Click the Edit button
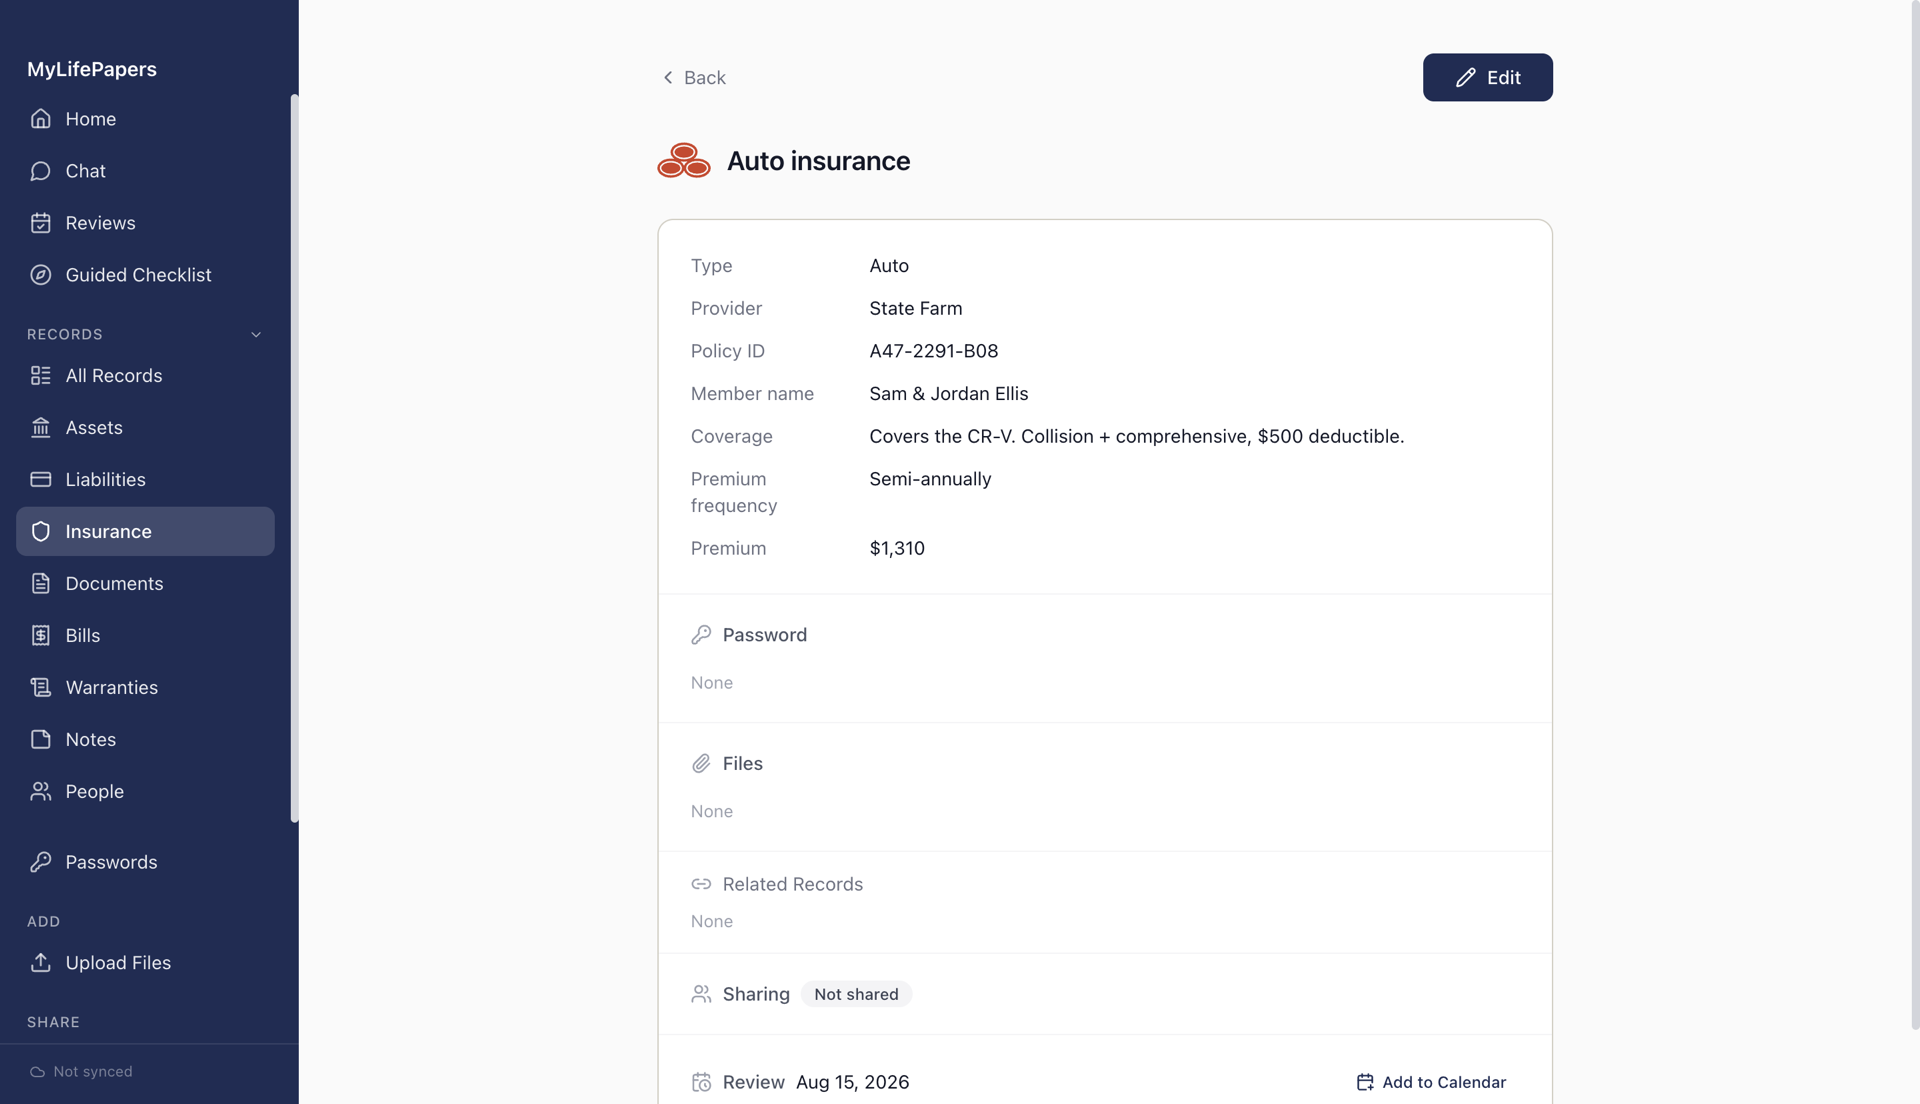The image size is (1920, 1104). 1487,77
